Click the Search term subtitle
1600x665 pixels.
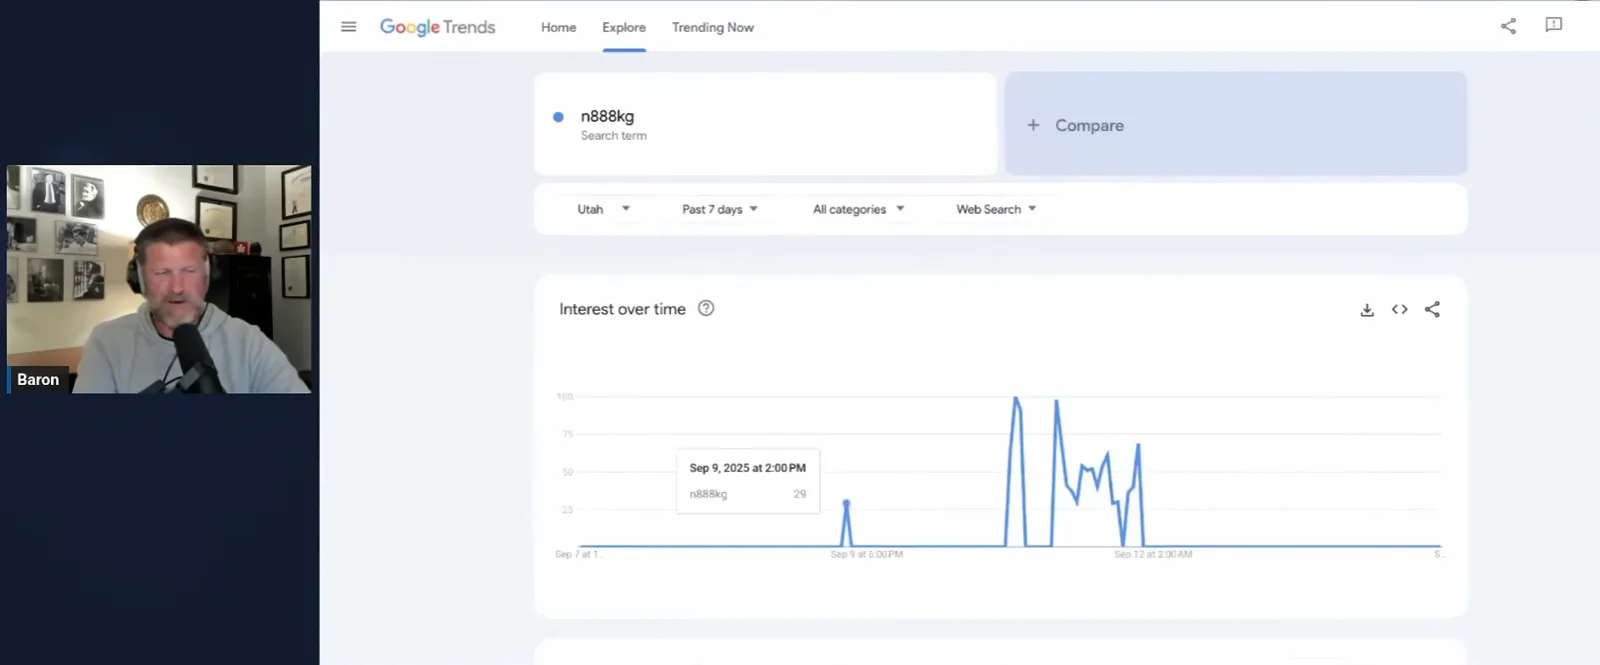613,136
